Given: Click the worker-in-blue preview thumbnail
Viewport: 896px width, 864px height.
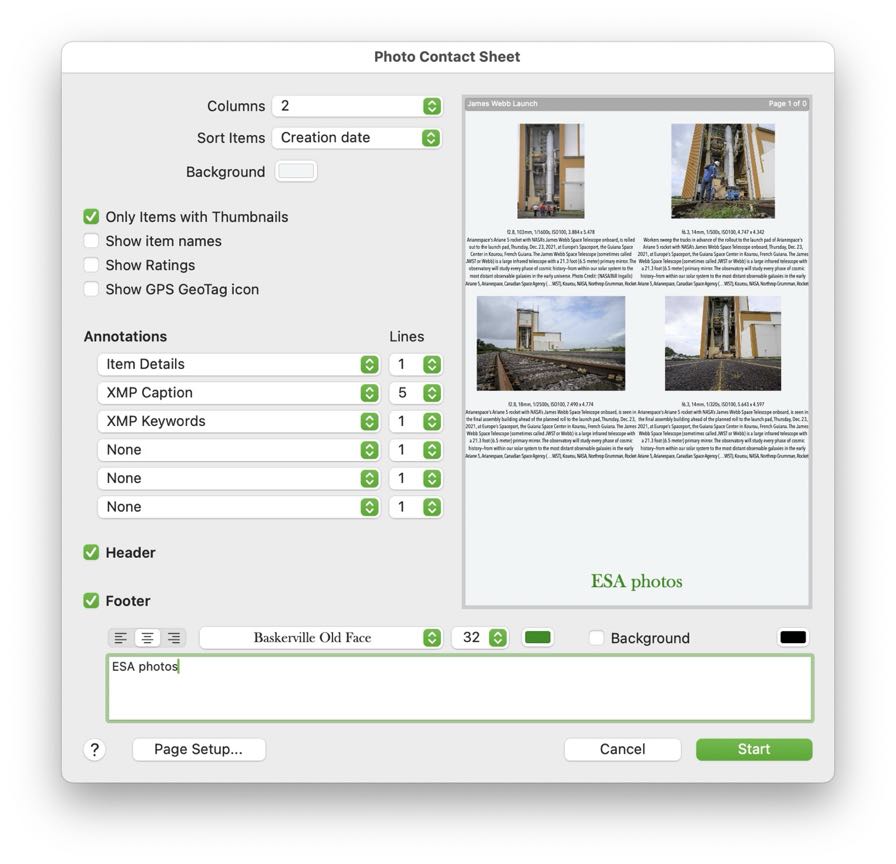Looking at the screenshot, I should coord(723,171).
